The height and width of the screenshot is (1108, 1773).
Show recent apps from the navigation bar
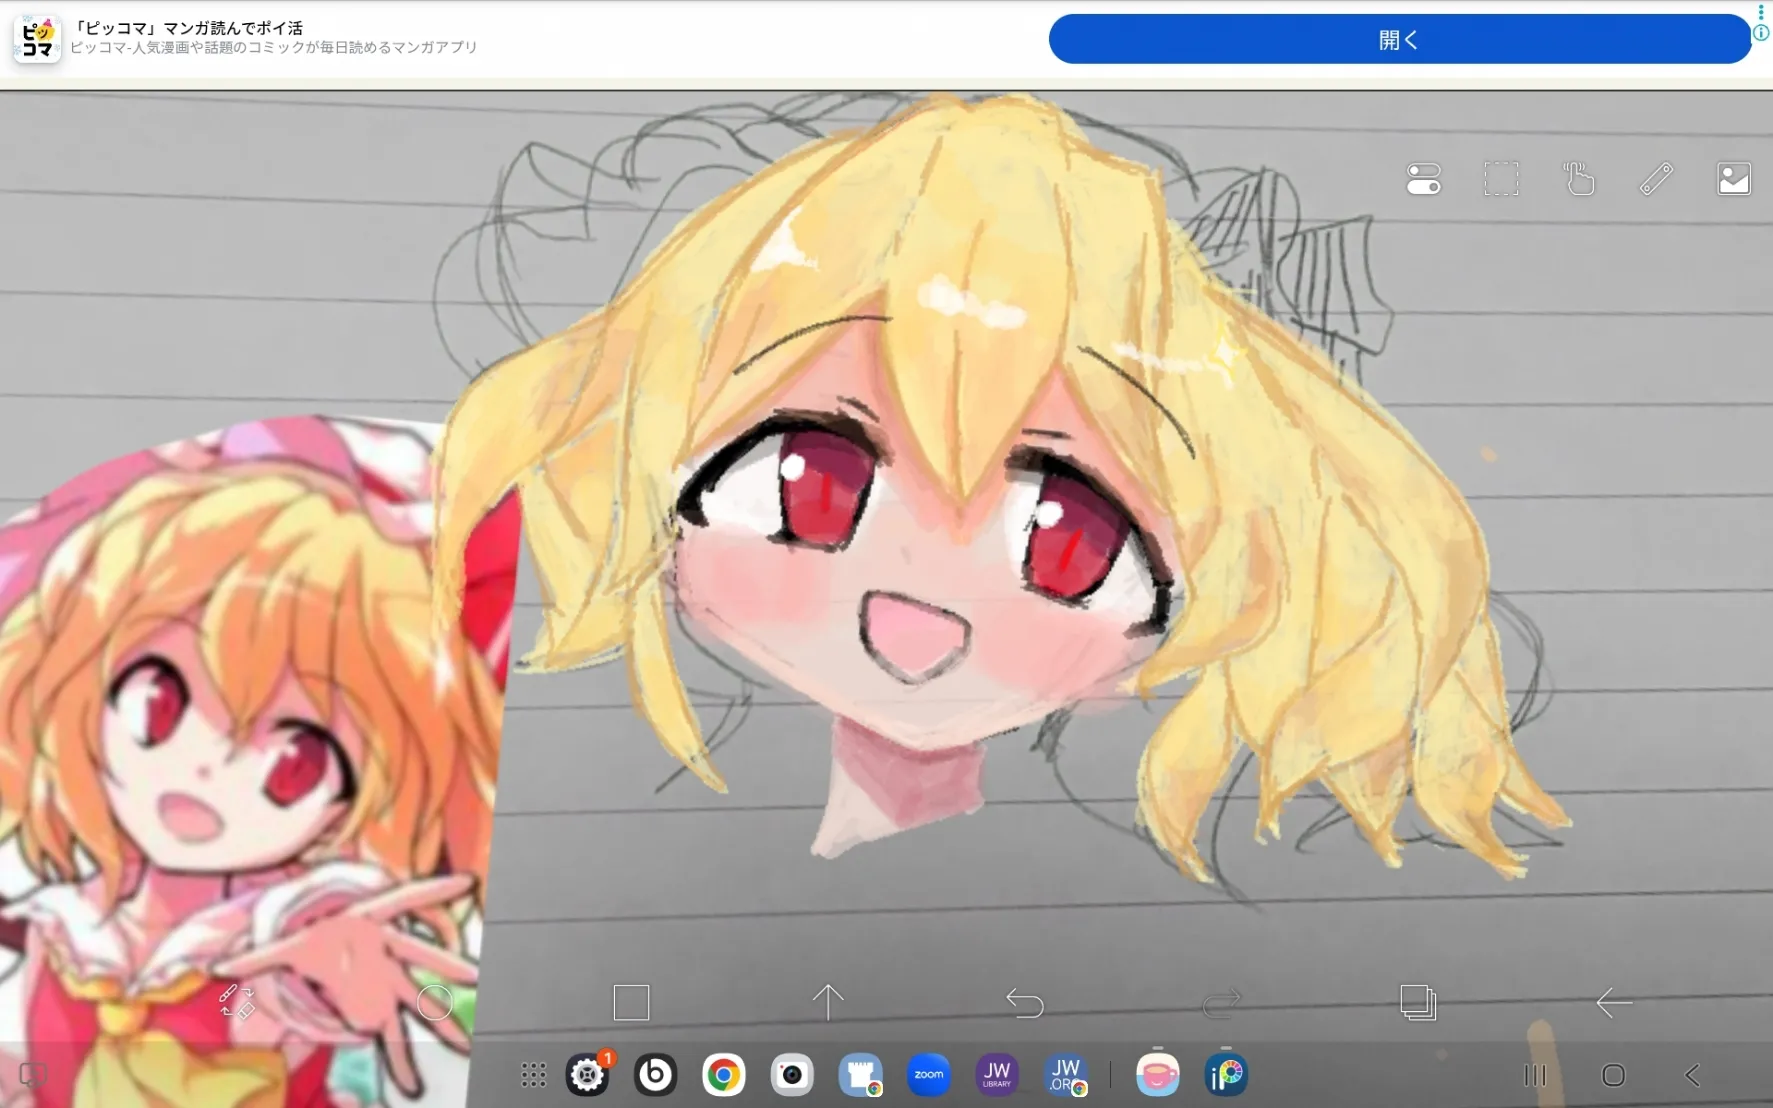point(1535,1075)
